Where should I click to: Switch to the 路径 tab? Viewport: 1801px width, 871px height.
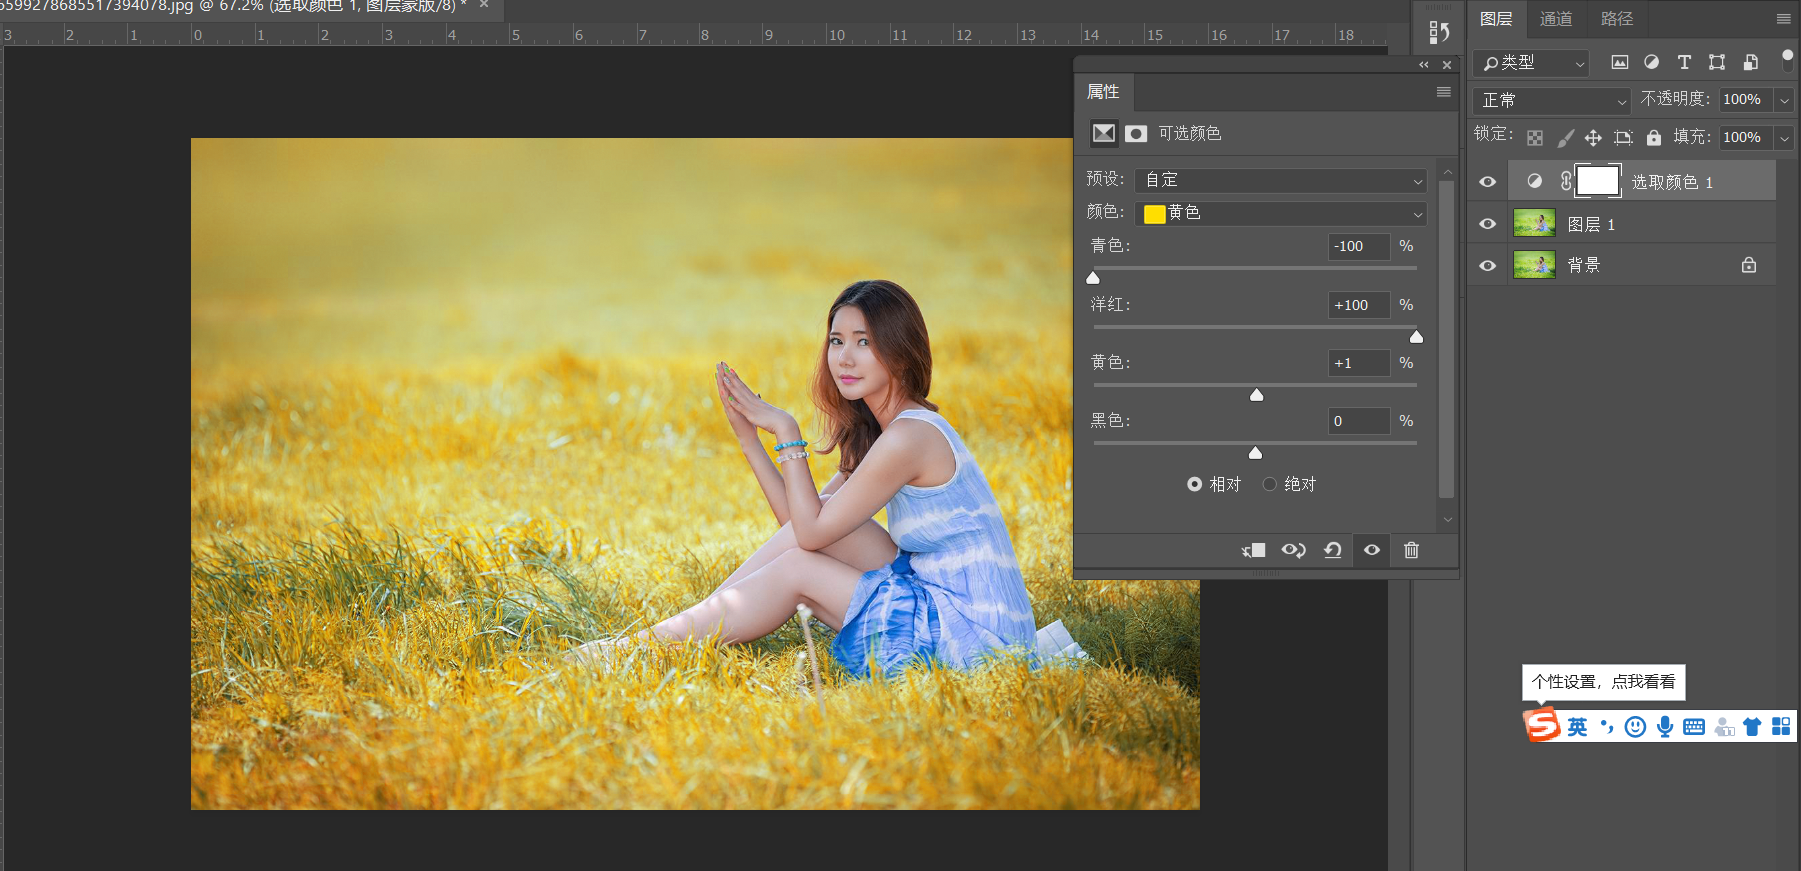pyautogui.click(x=1616, y=19)
